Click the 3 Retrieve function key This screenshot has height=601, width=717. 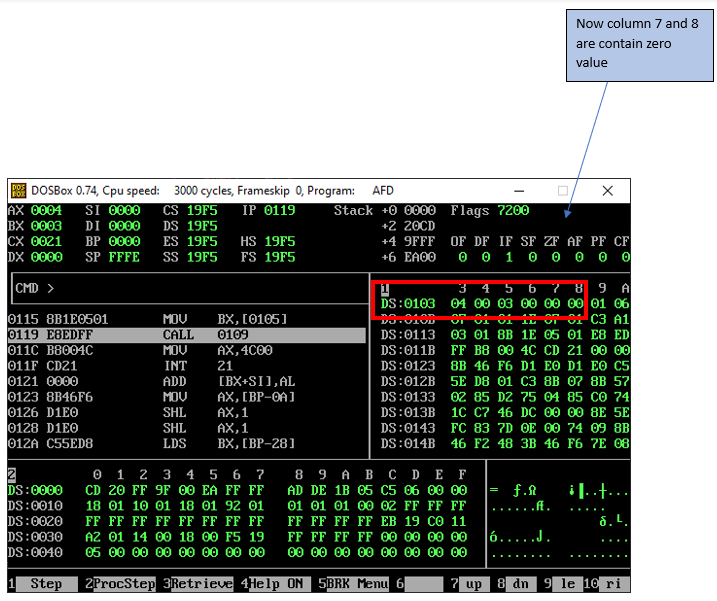click(198, 584)
